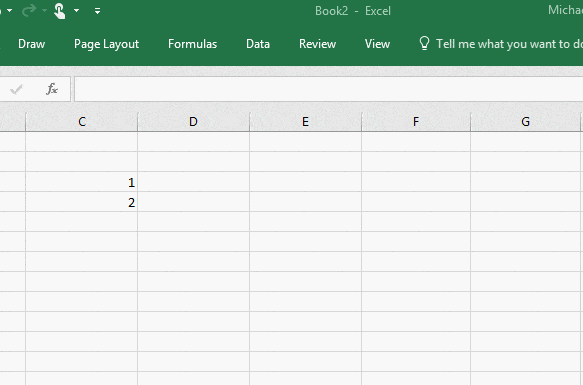Open the Formulas tab
The height and width of the screenshot is (385, 583).
(x=193, y=44)
